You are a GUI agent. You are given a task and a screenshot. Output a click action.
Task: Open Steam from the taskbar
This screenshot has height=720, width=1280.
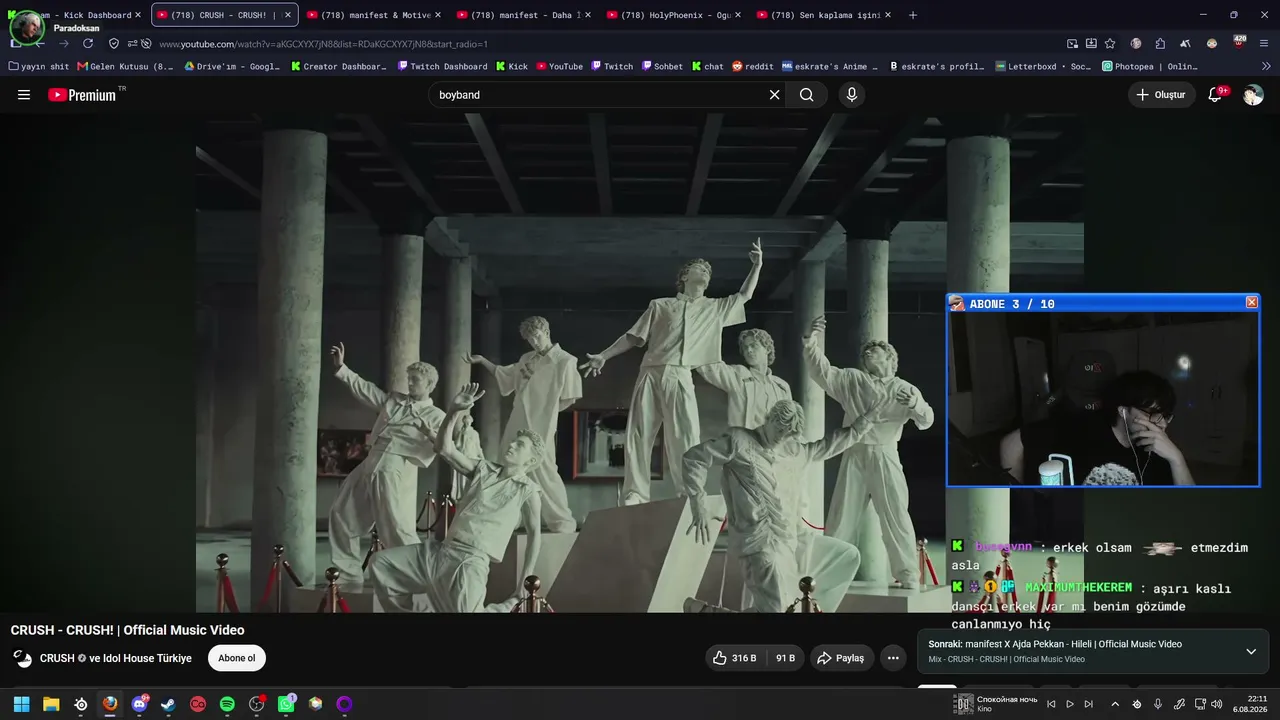pos(168,704)
